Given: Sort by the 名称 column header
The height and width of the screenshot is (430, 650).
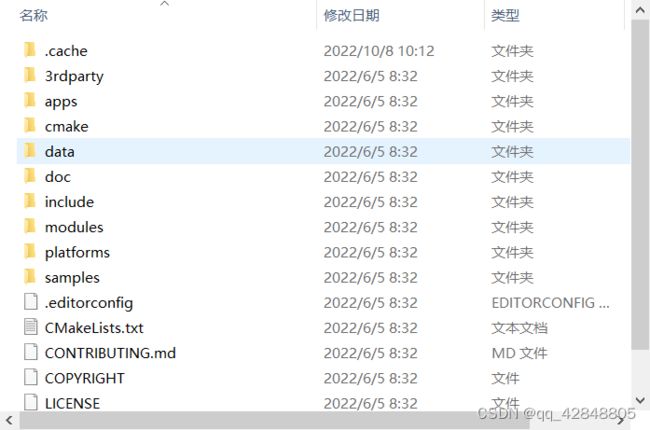Looking at the screenshot, I should point(34,15).
